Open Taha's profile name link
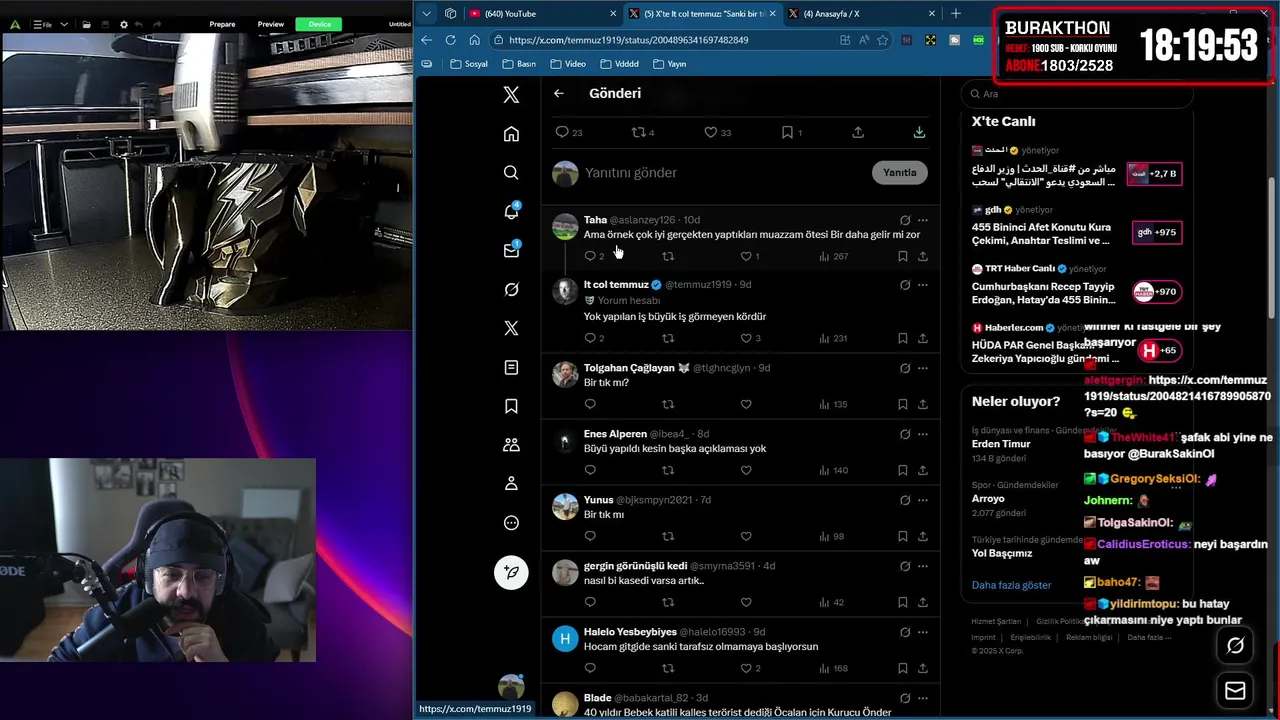1280x720 pixels. pos(595,220)
